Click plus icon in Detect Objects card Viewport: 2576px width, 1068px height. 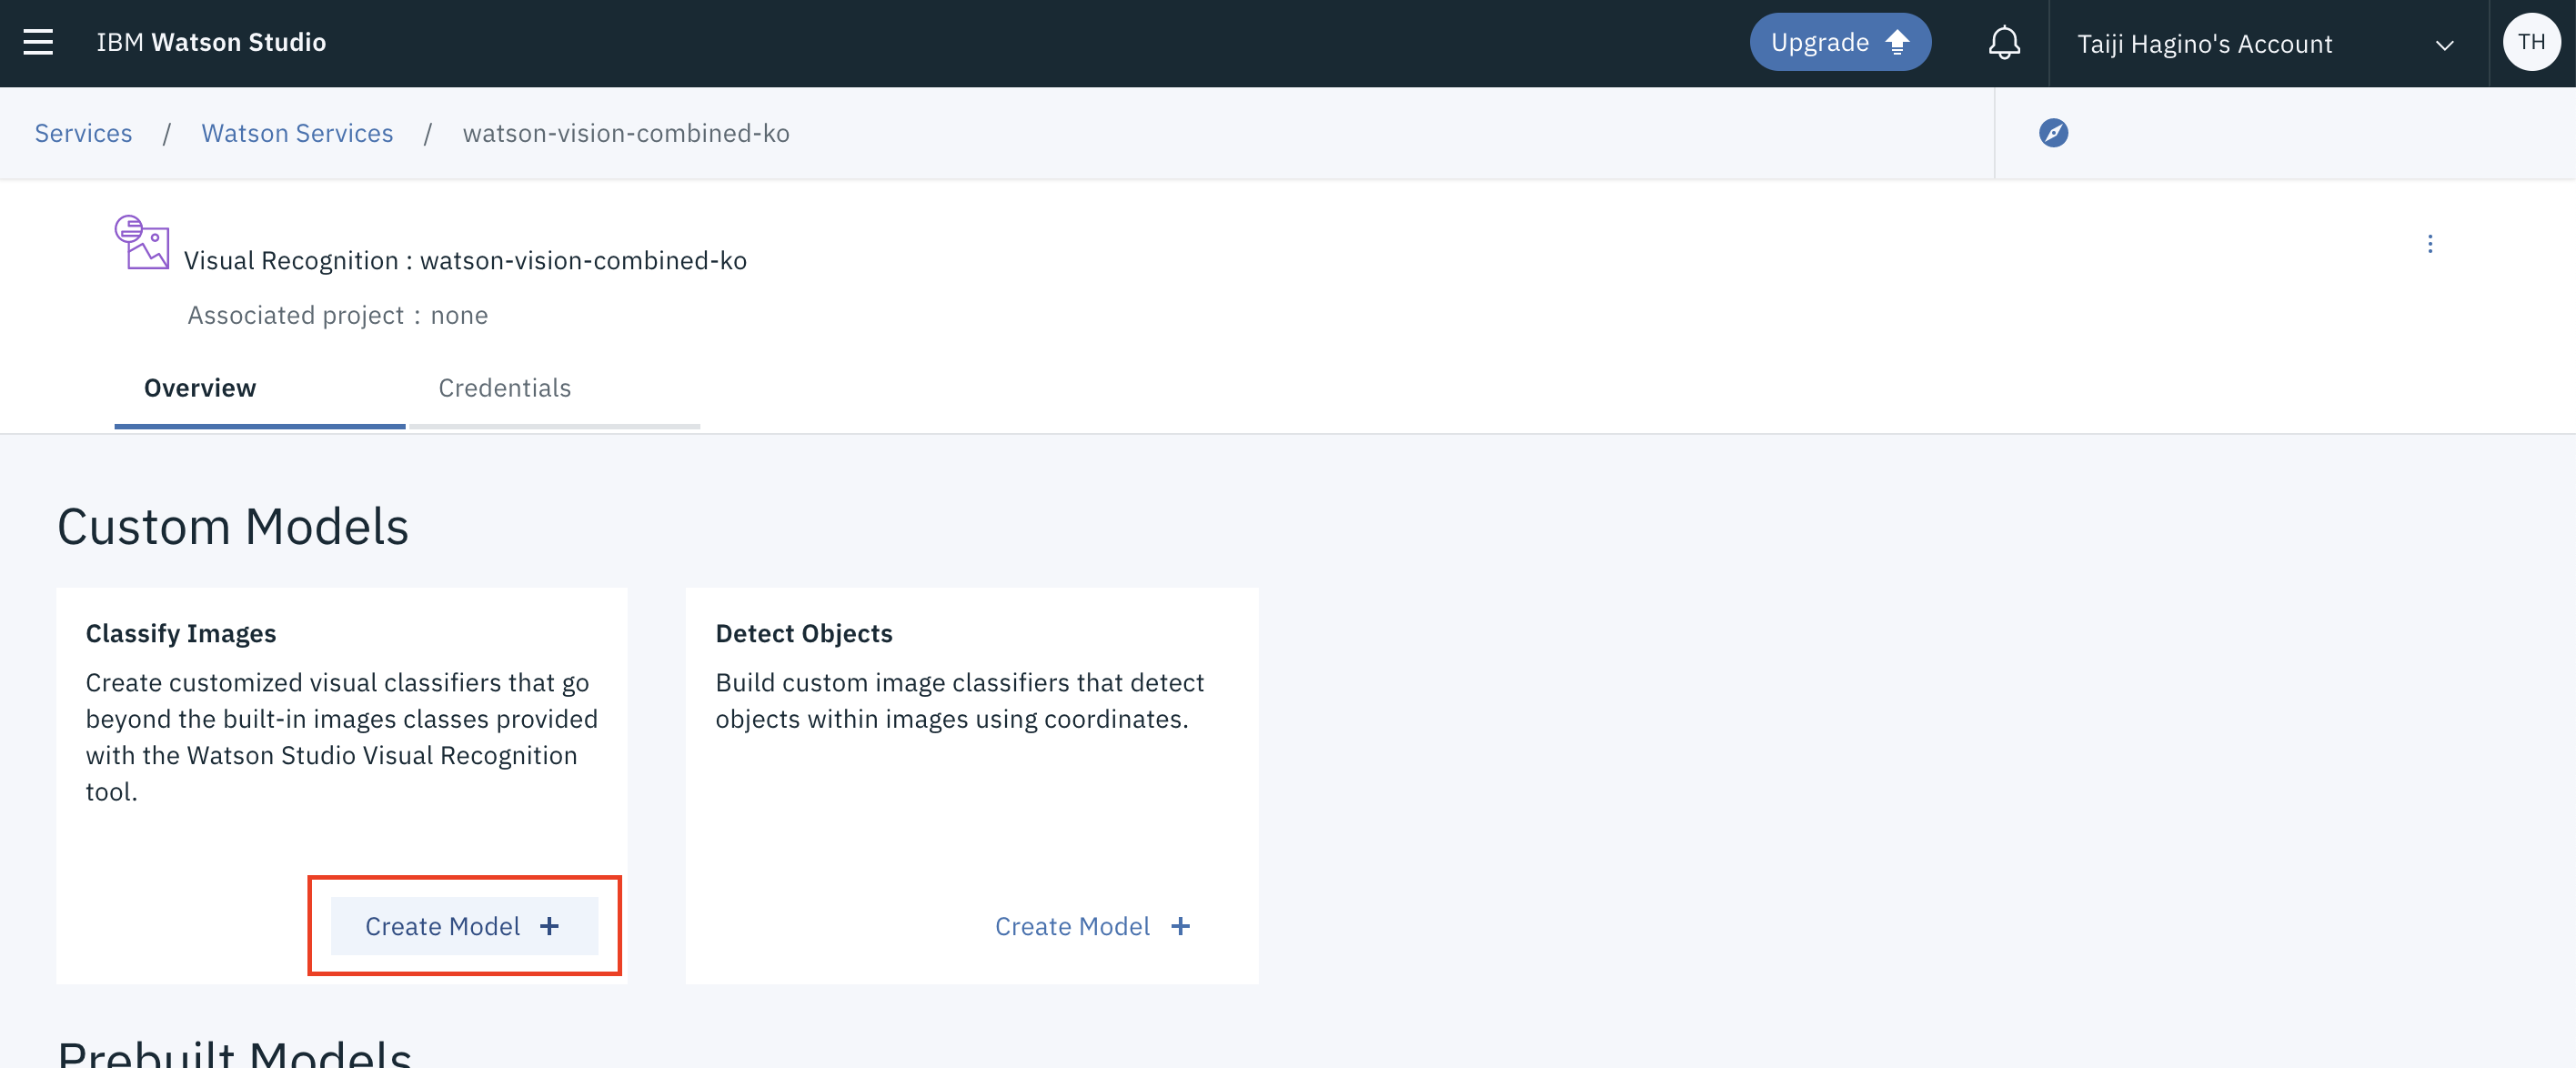click(x=1181, y=926)
